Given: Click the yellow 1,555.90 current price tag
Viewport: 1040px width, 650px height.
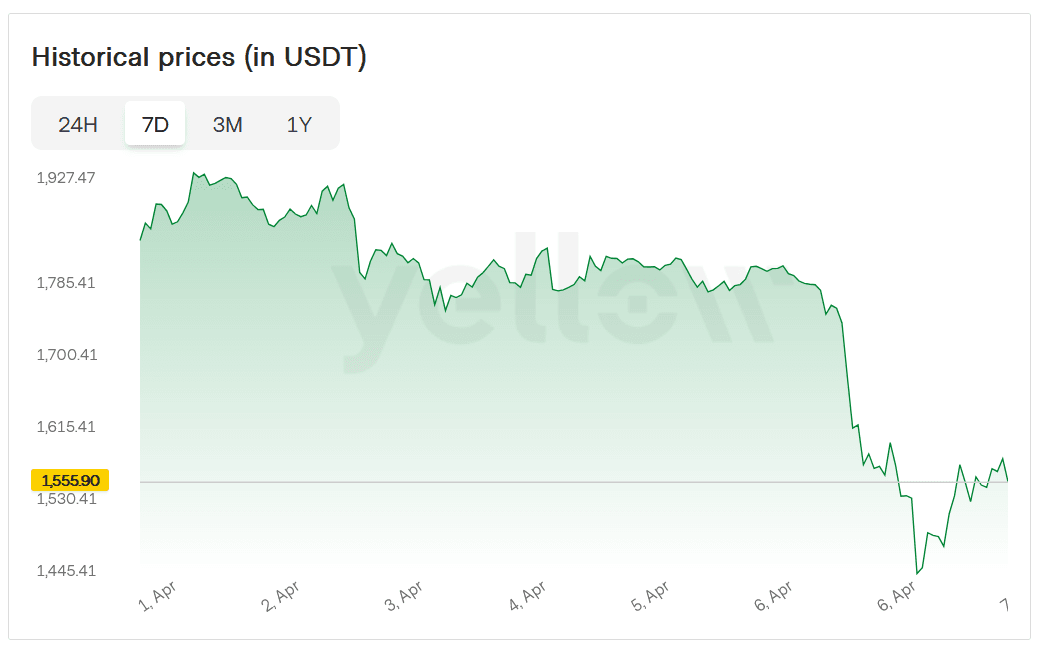Looking at the screenshot, I should tap(70, 480).
